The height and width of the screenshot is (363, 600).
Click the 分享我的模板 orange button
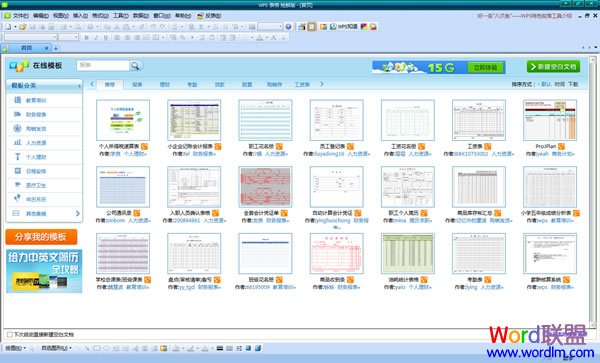pos(41,237)
